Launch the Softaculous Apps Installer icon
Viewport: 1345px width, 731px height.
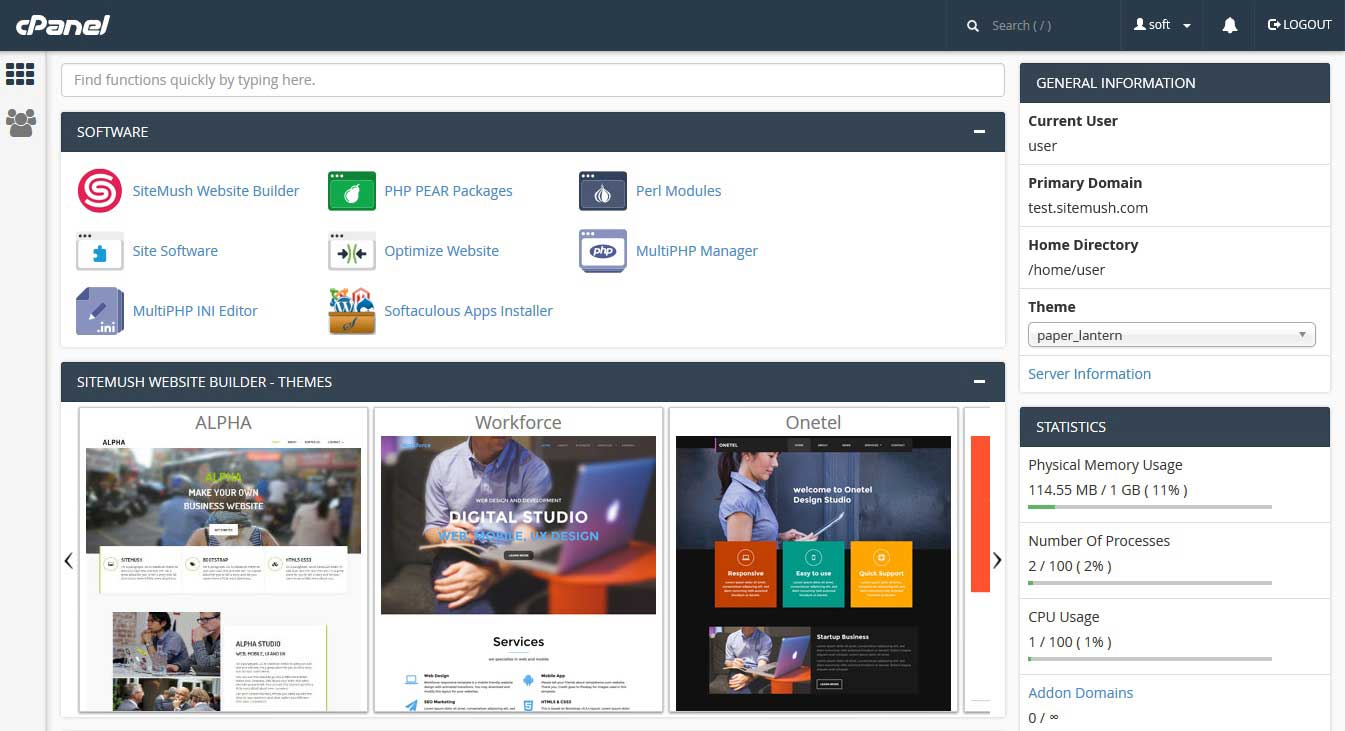pyautogui.click(x=352, y=311)
